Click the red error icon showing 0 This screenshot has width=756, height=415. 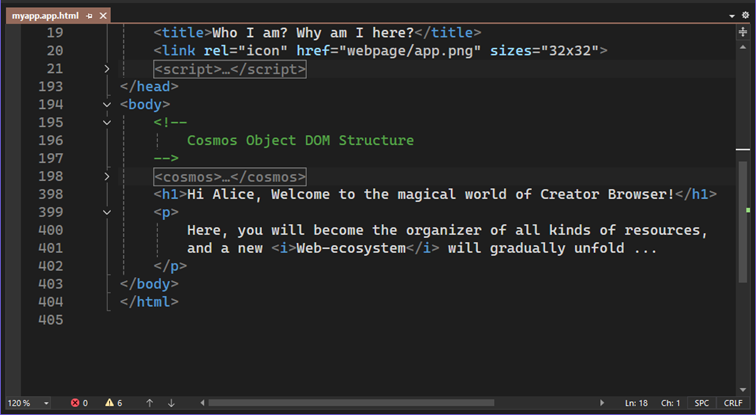click(x=75, y=403)
